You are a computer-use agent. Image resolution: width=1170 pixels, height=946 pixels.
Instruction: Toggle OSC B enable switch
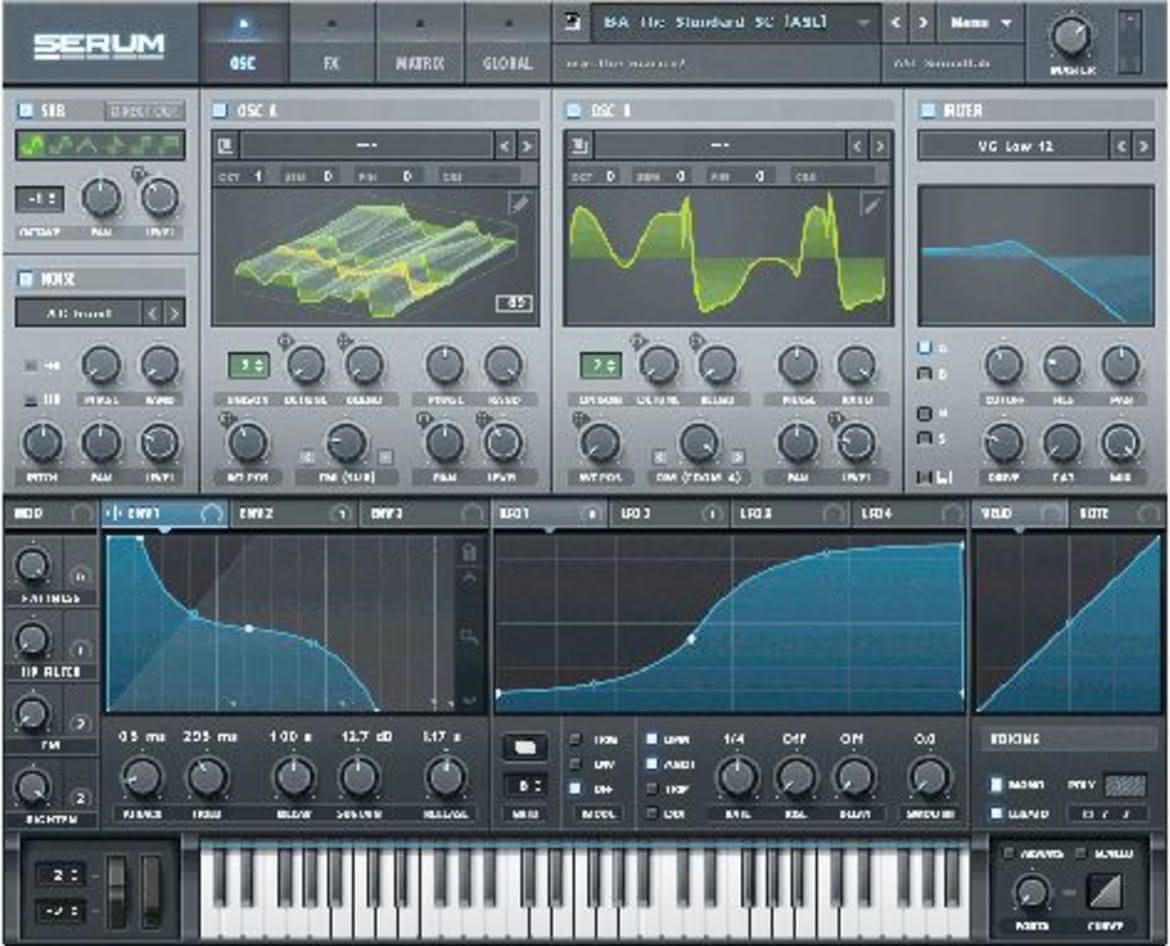pos(574,110)
